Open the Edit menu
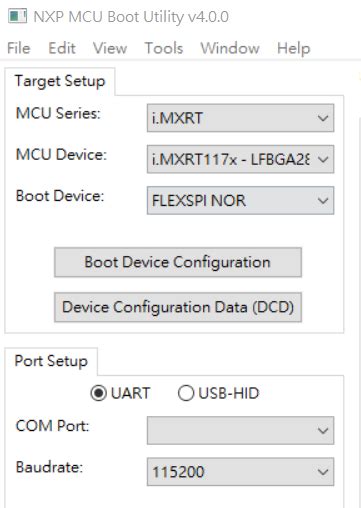The width and height of the screenshot is (361, 508). (62, 48)
